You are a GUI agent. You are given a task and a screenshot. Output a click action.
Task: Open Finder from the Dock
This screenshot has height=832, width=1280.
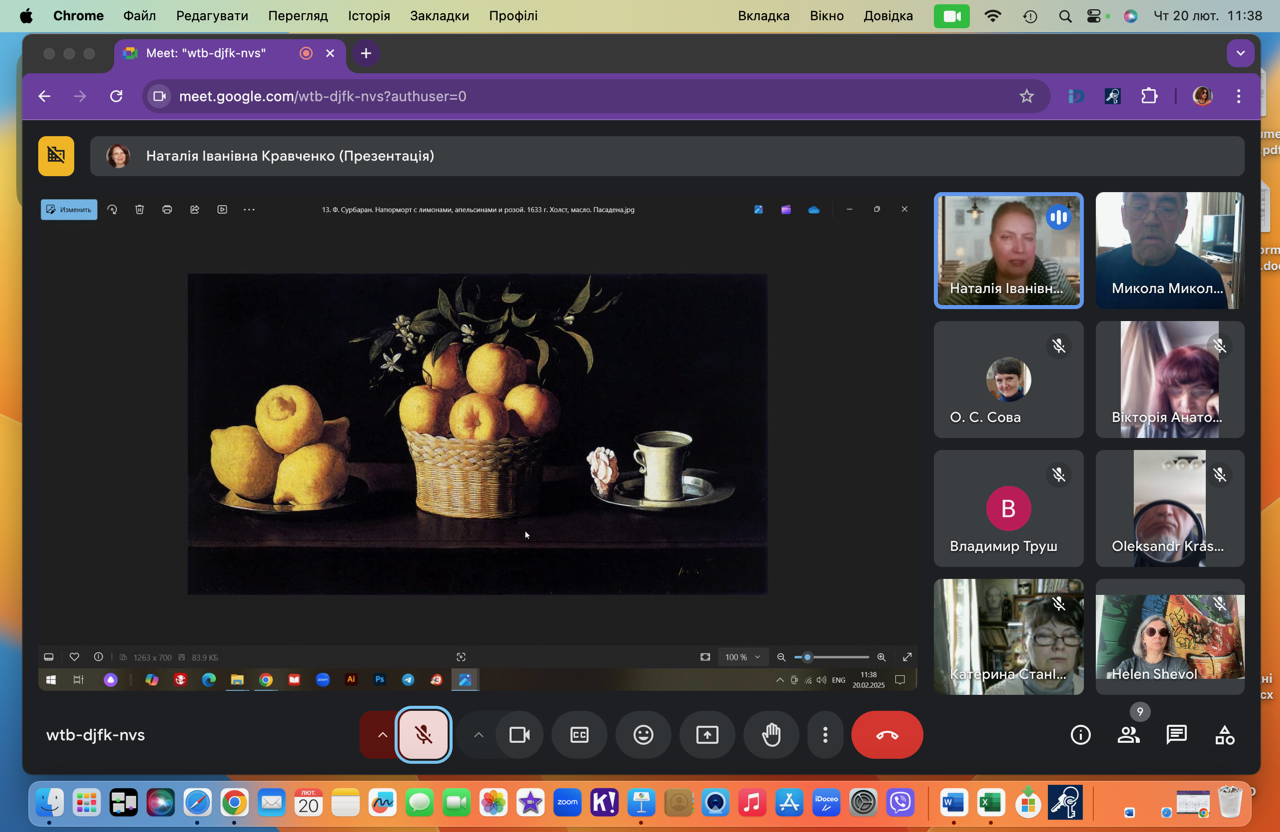[x=49, y=802]
